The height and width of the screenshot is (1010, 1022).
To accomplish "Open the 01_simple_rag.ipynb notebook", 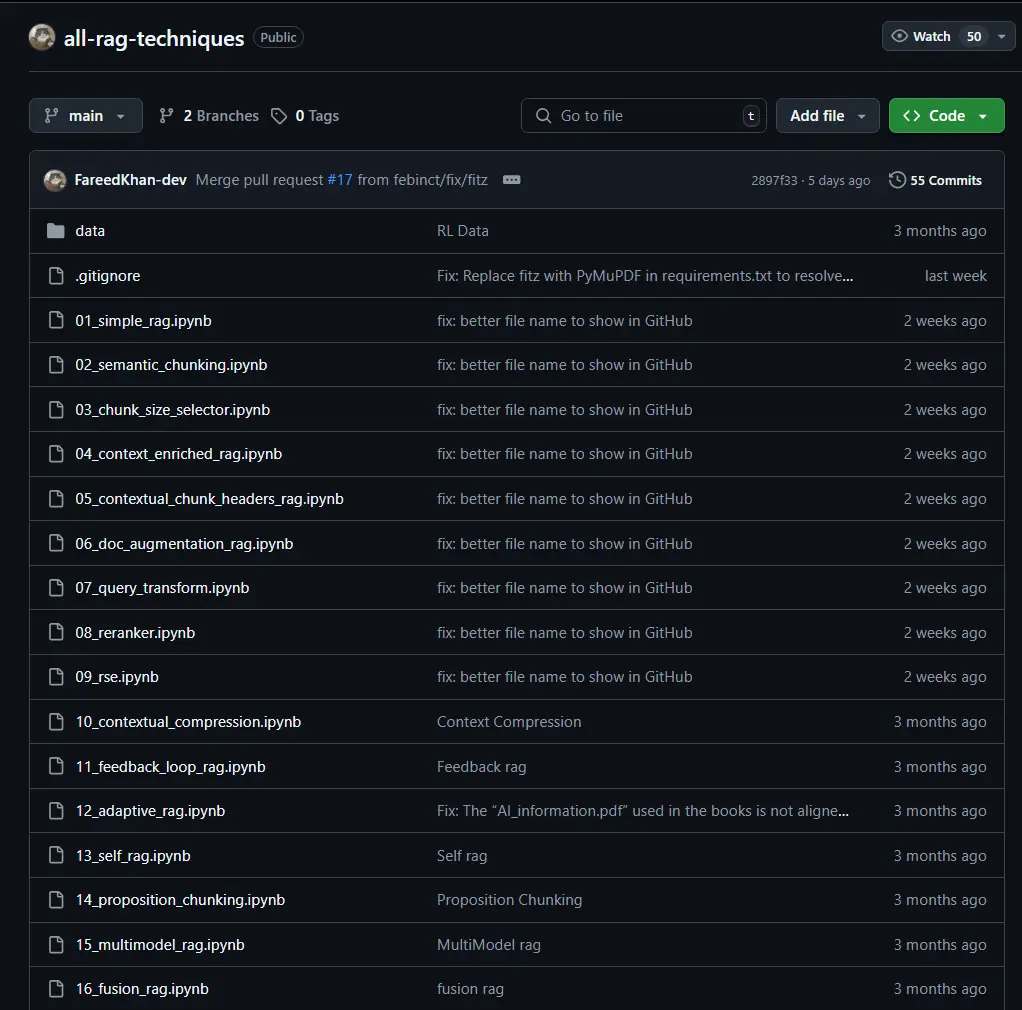I will click(143, 321).
